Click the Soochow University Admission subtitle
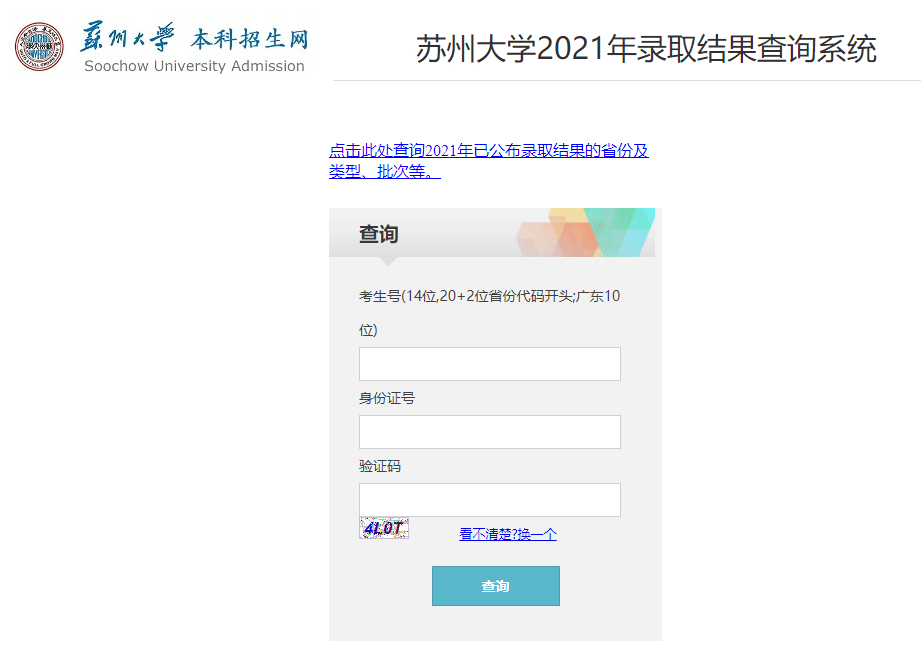 [194, 66]
